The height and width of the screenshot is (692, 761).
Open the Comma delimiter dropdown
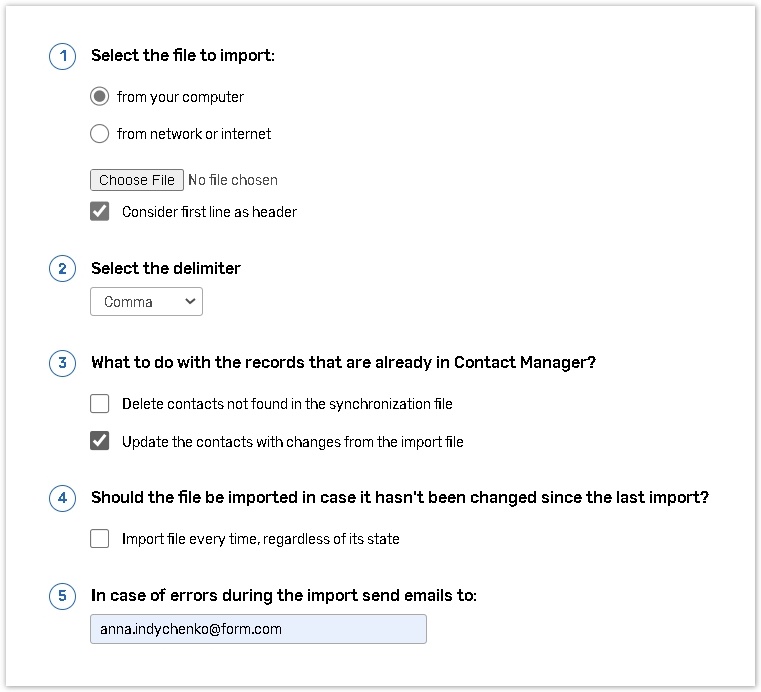click(x=146, y=302)
